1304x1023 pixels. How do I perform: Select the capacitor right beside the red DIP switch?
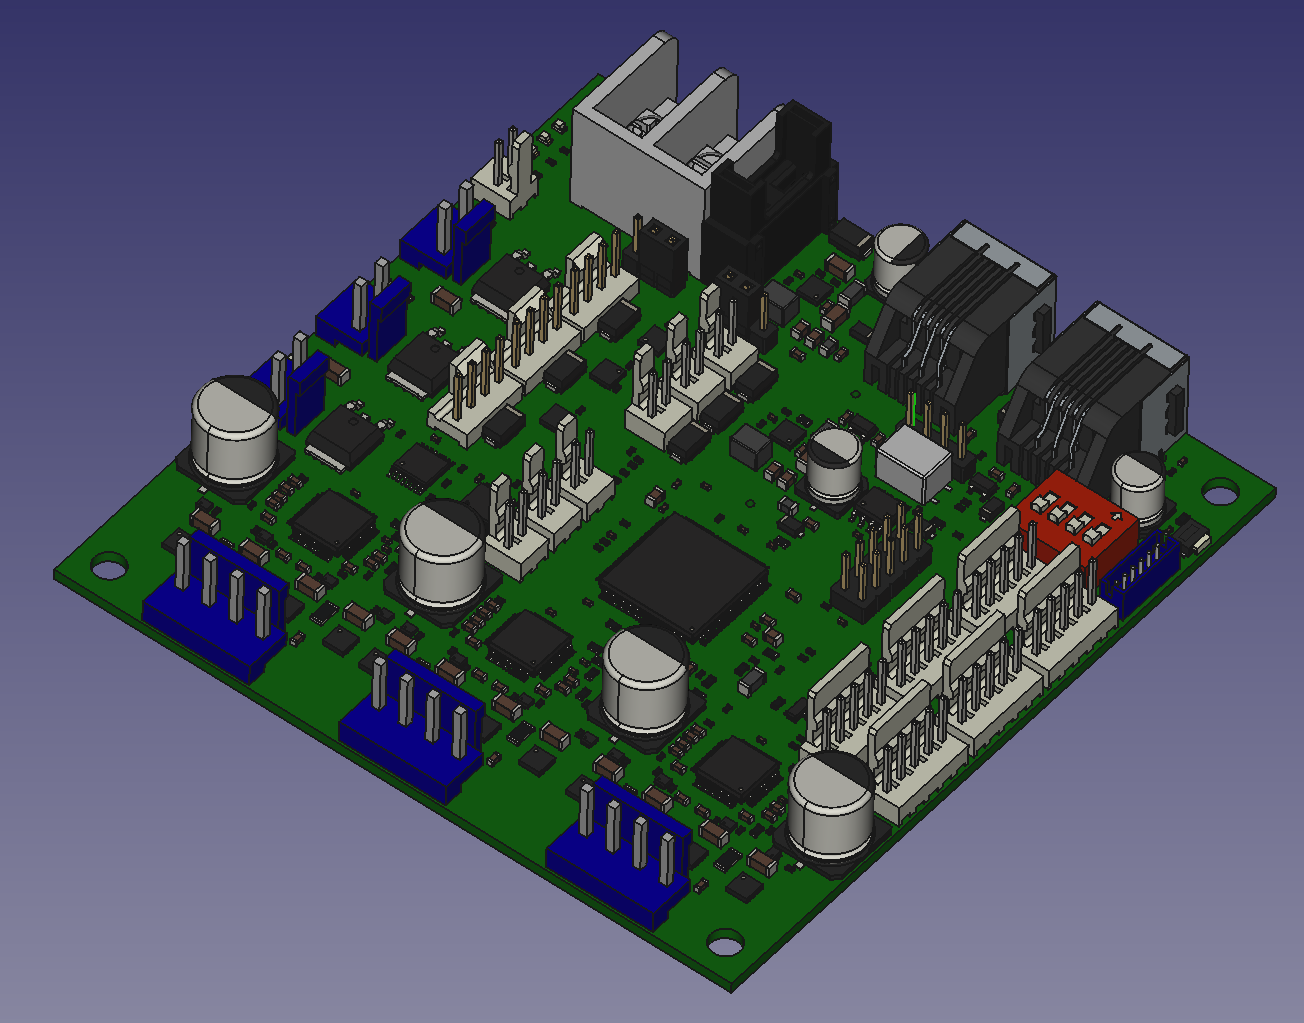click(1138, 488)
